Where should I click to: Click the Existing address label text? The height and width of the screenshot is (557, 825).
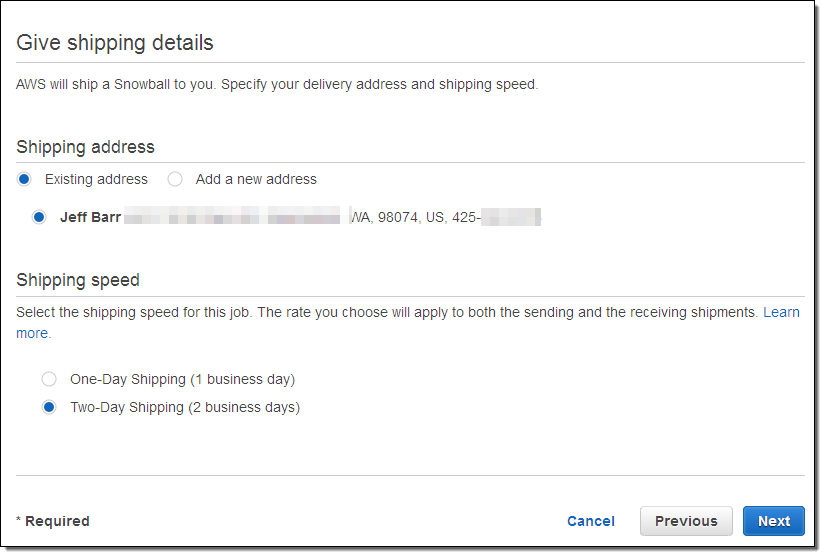coord(96,179)
